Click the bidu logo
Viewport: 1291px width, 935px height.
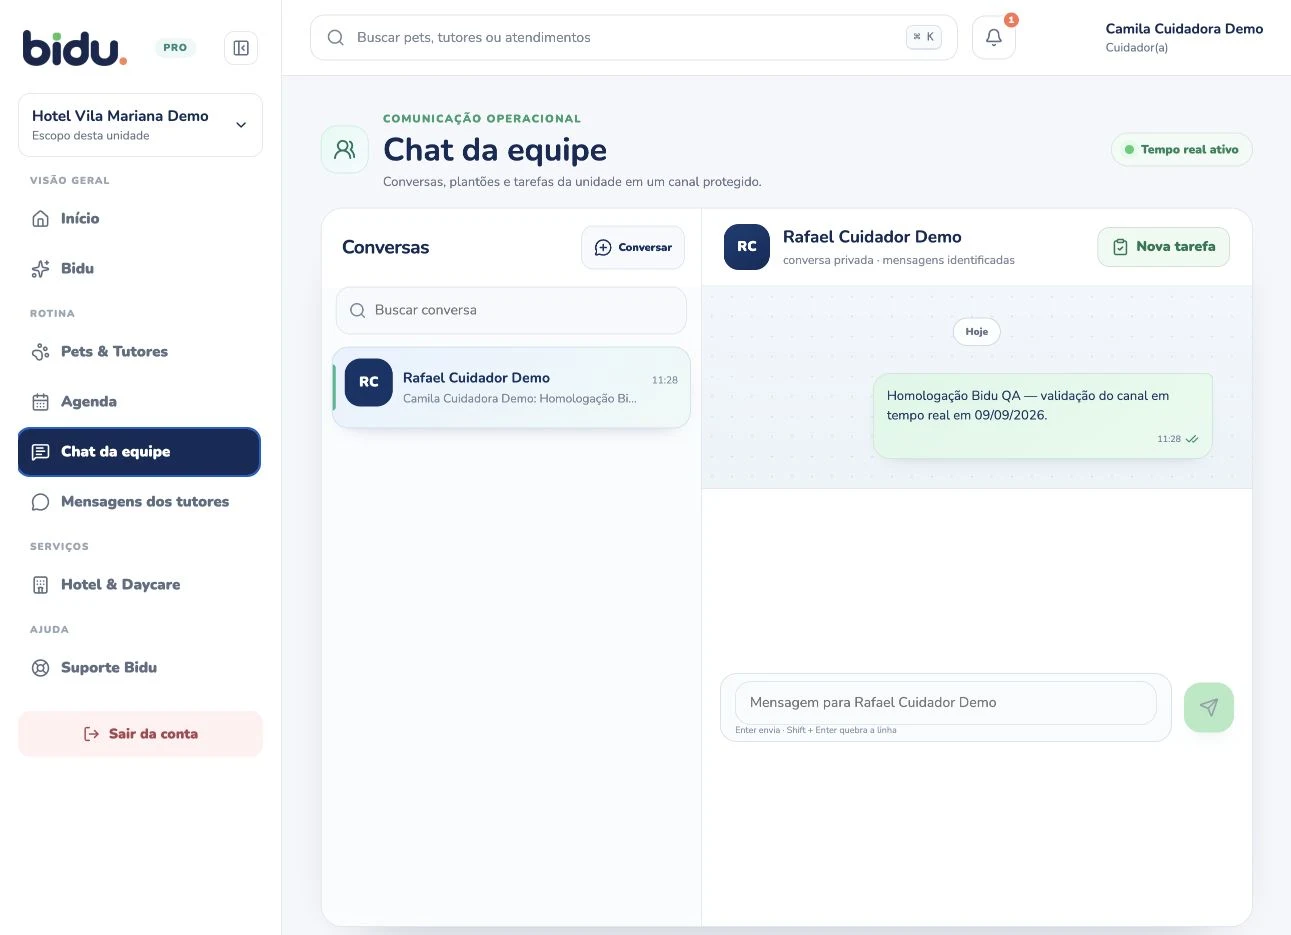tap(75, 48)
